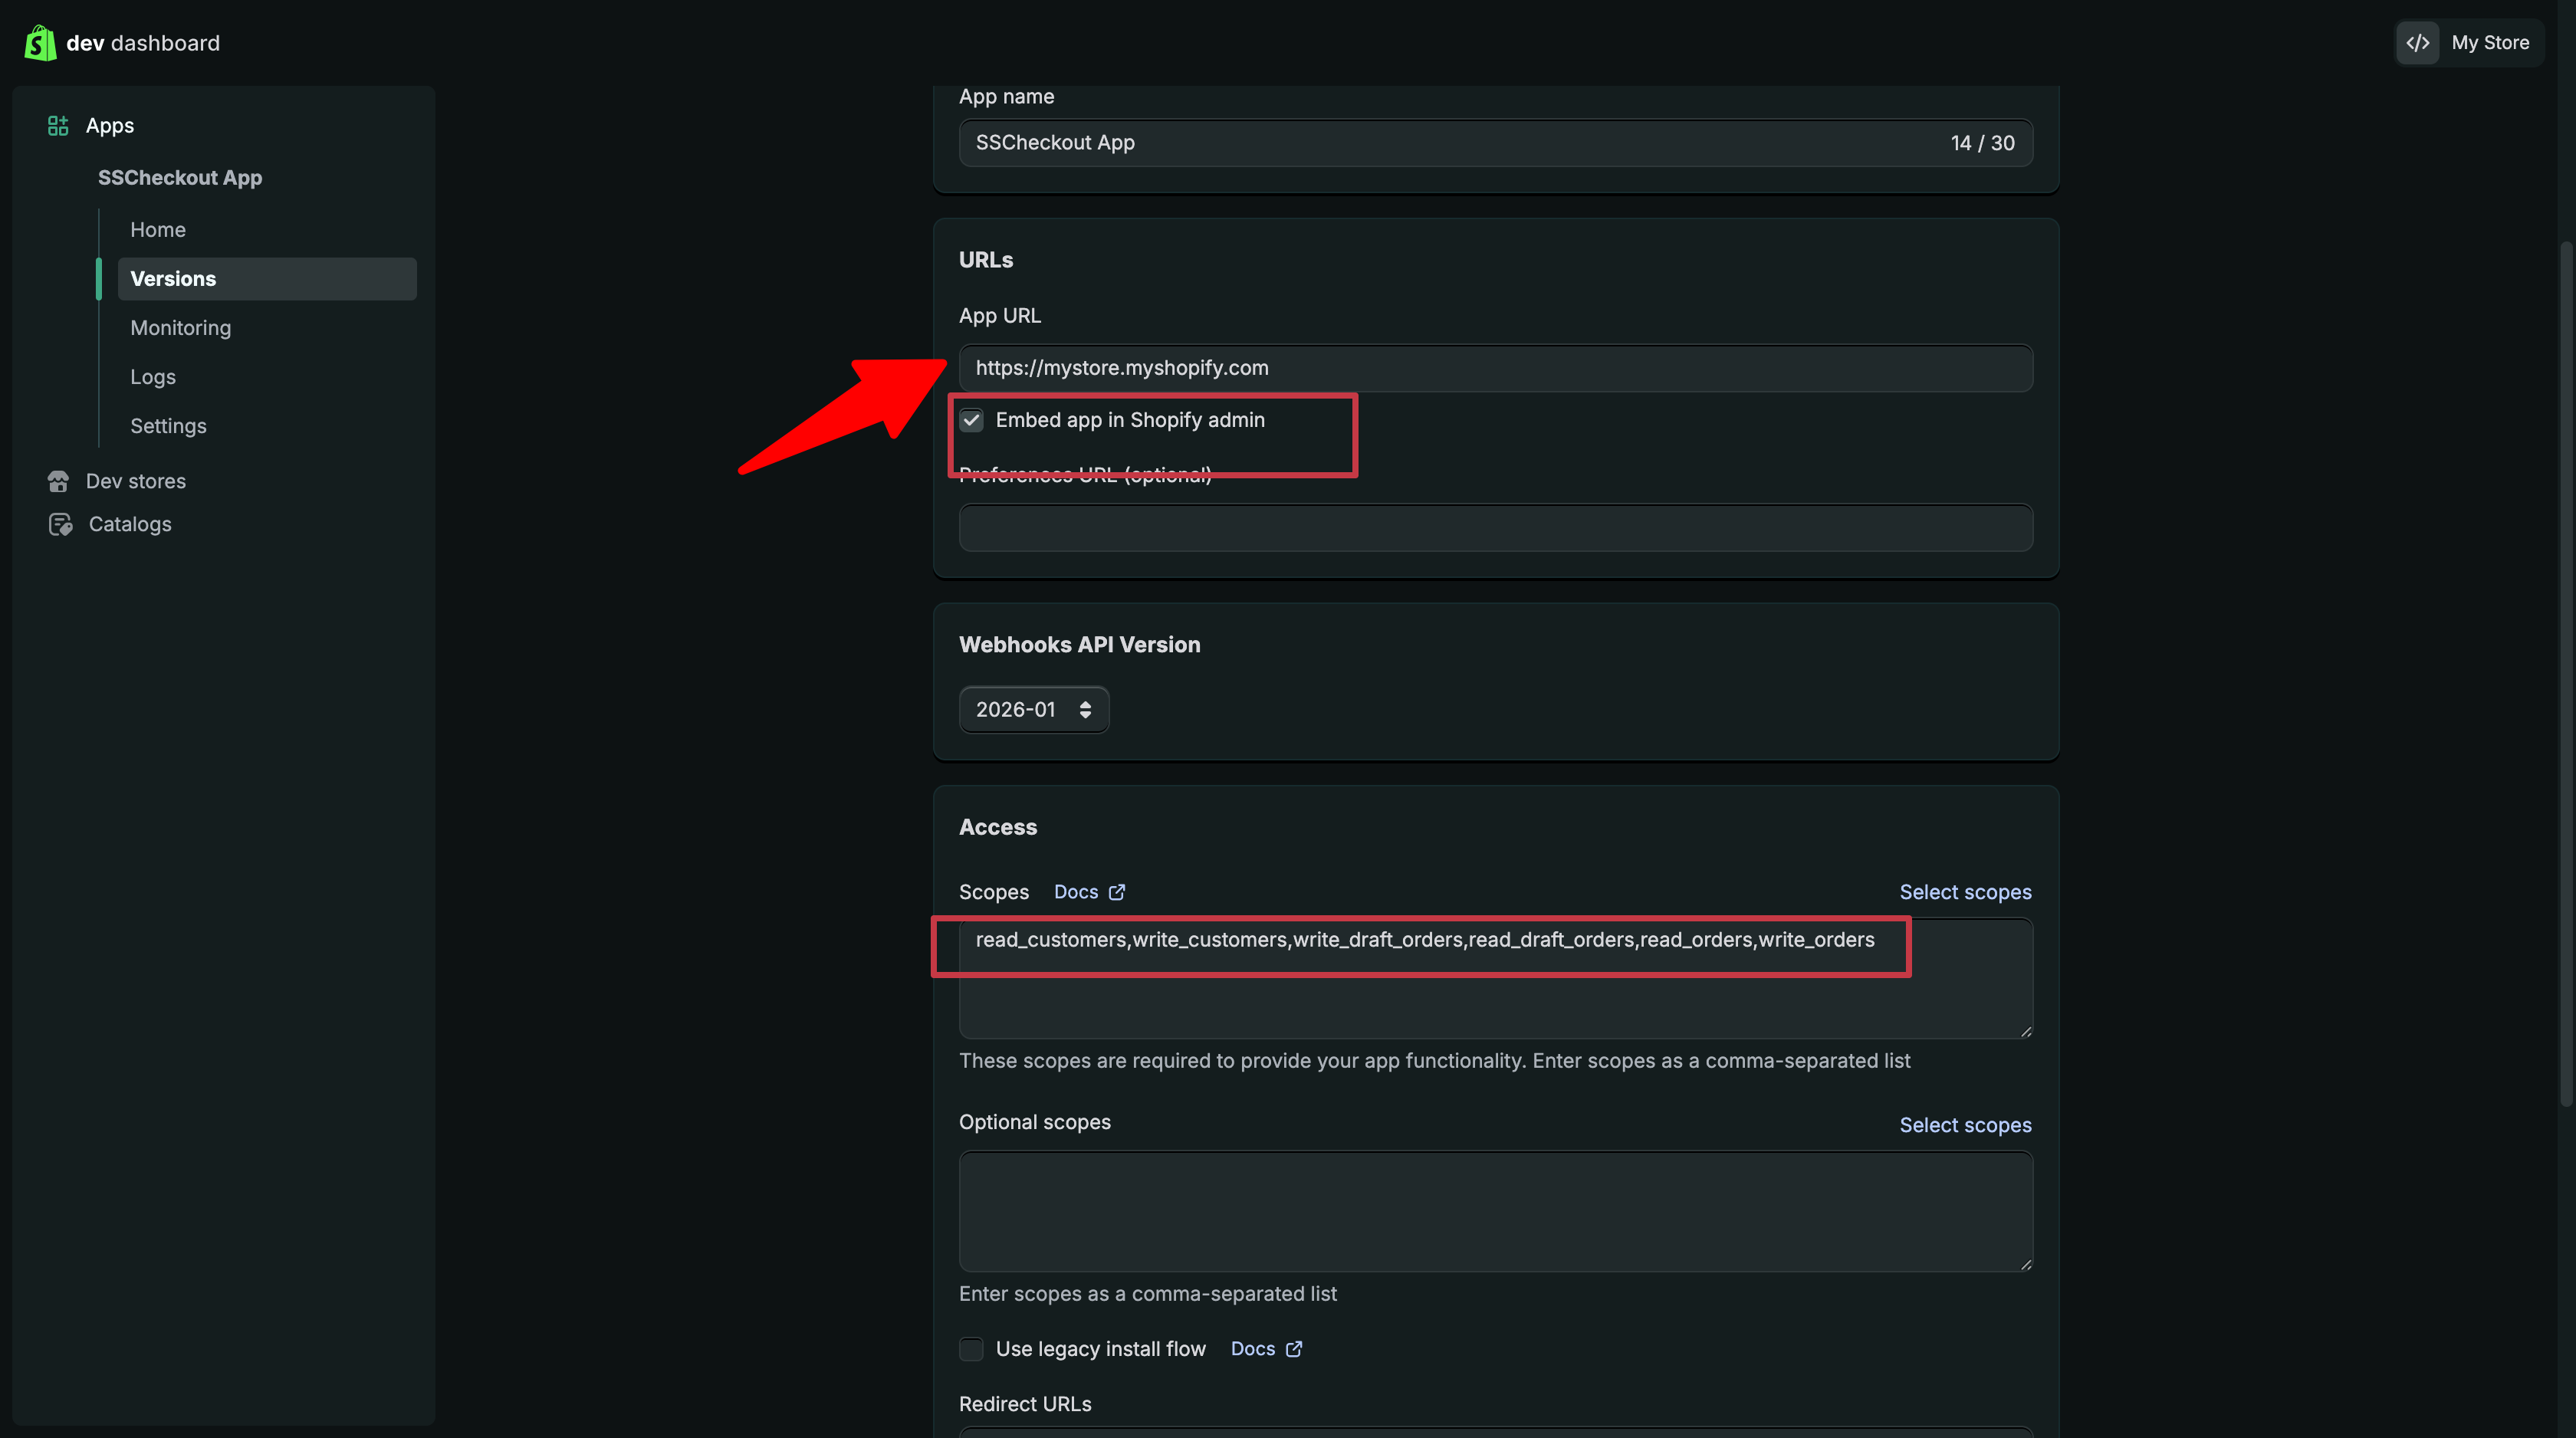Screen dimensions: 2576x1438
Task: Click Select scopes for required scopes
Action: pos(1964,891)
